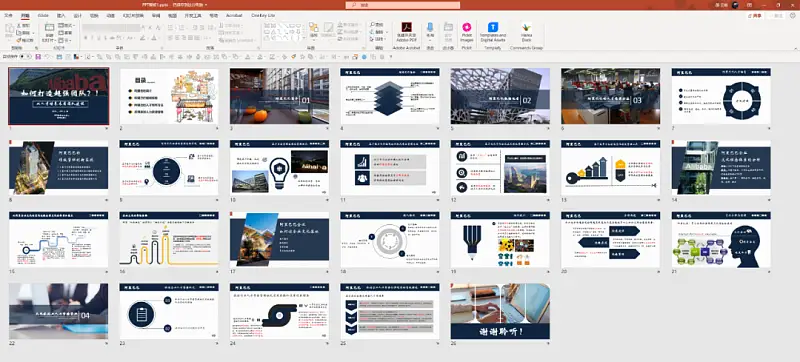Click the Create Adobe PDF icon
800x362 pixels.
point(407,28)
